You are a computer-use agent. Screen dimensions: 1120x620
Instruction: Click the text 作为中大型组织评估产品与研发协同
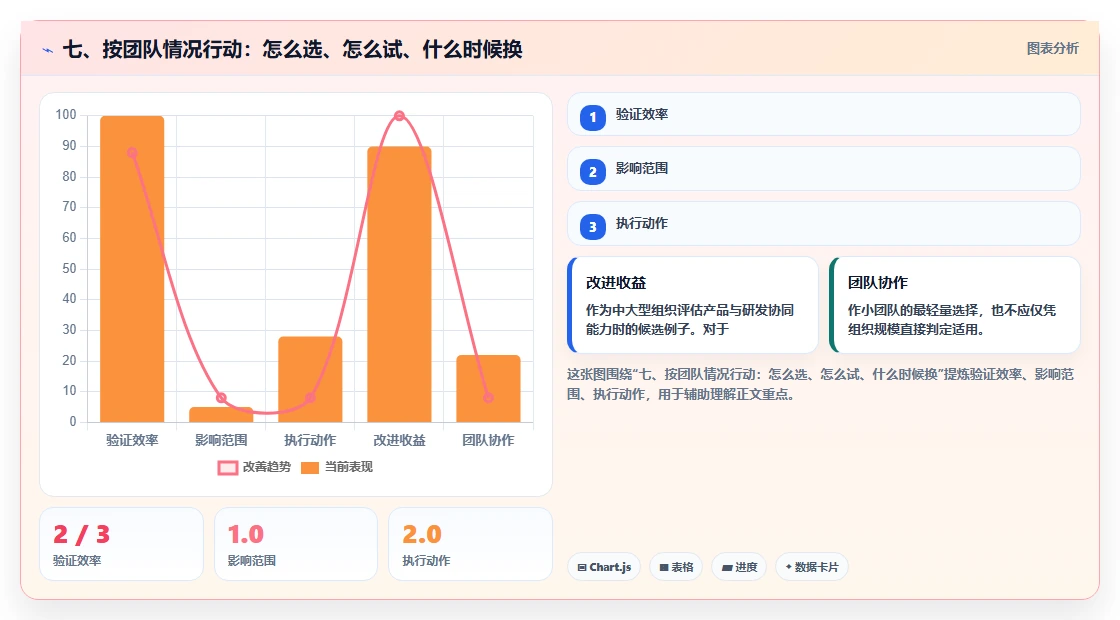coord(690,311)
